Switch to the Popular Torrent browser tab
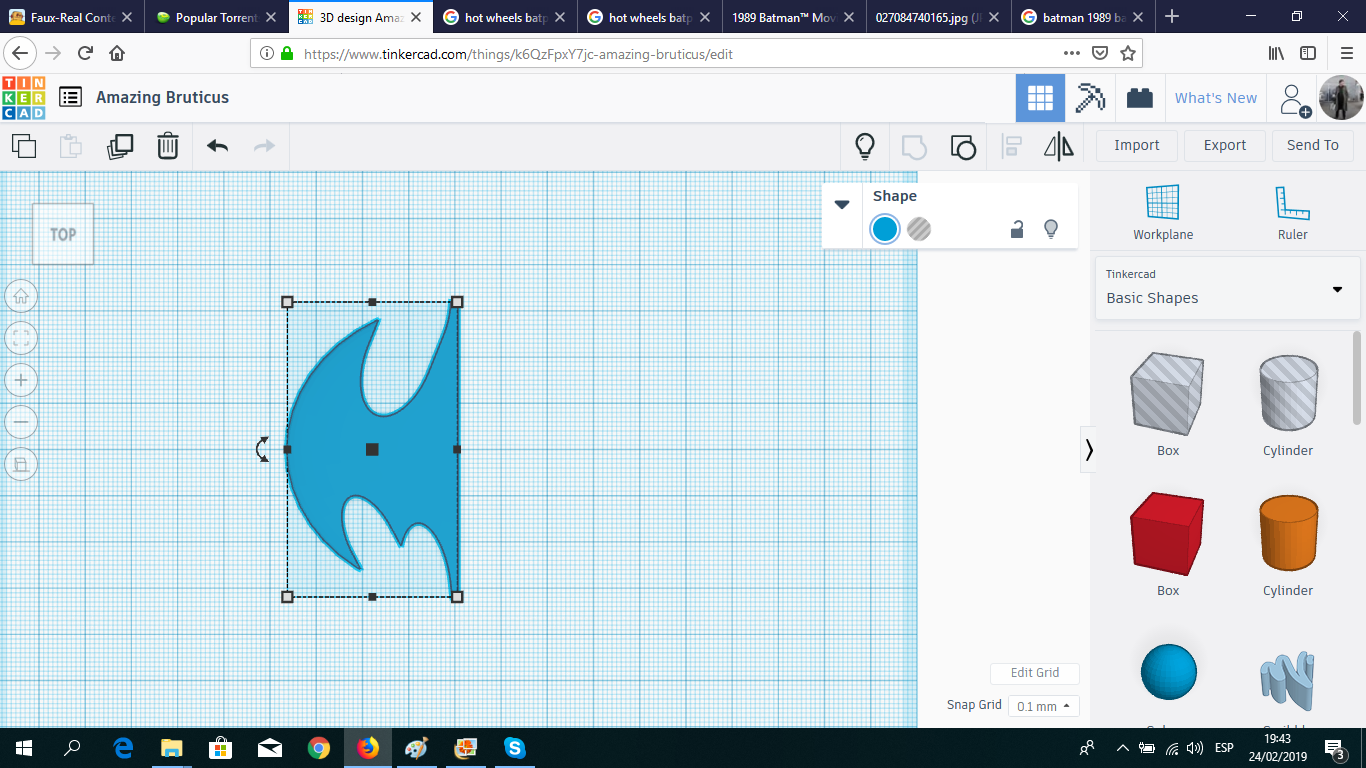This screenshot has width=1366, height=768. pos(216,17)
